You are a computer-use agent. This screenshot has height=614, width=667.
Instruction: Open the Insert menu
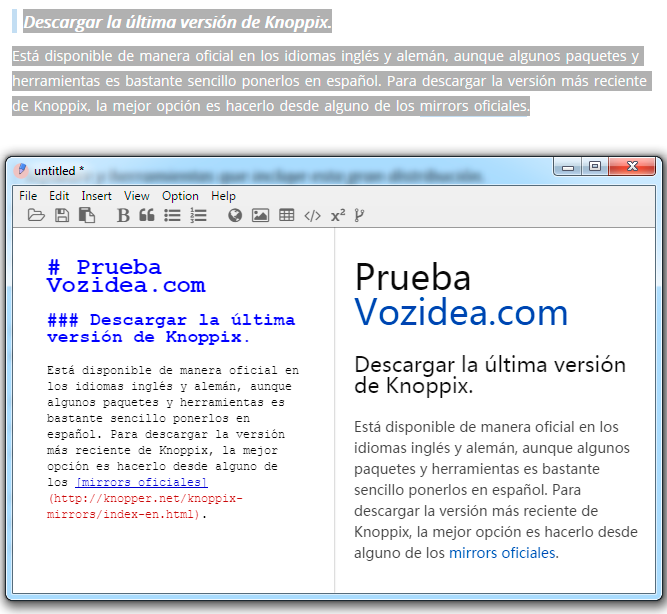point(96,196)
